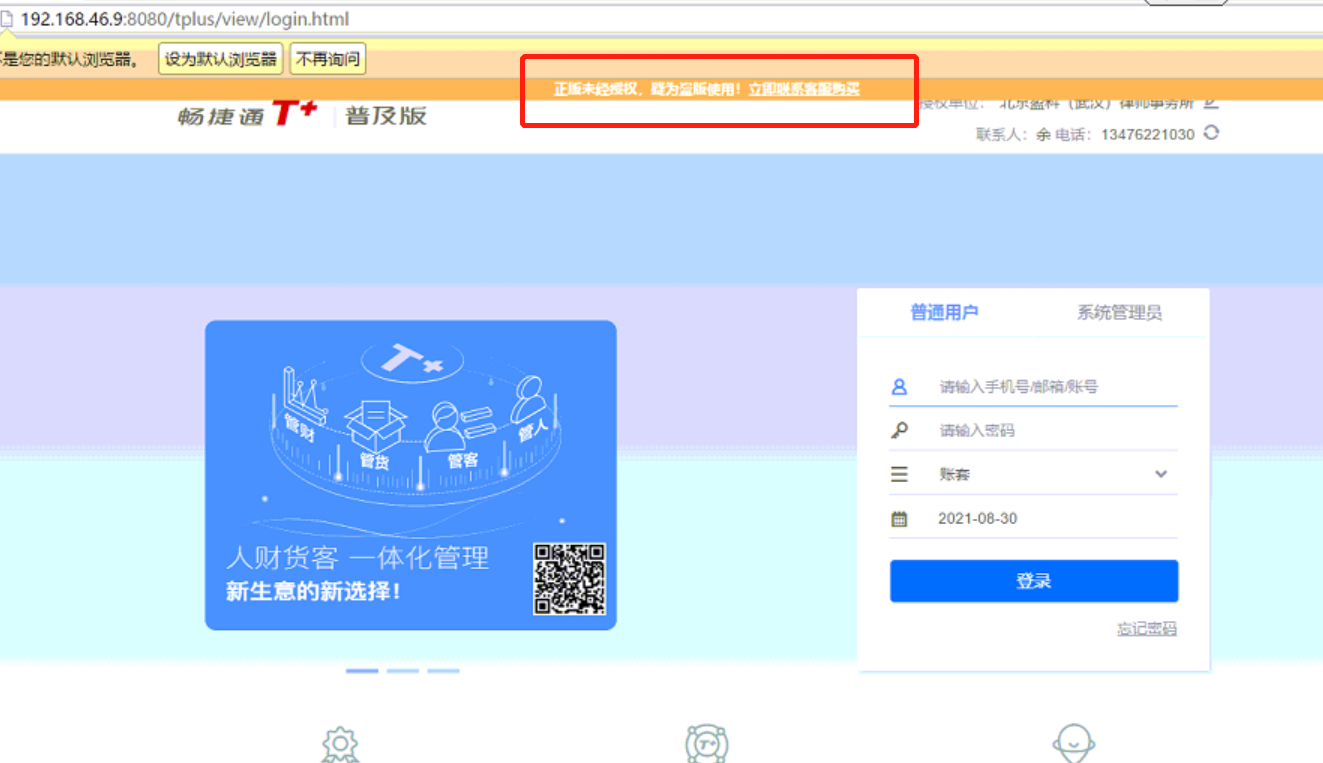Click the 联系人：余 电话：13476221030 text
This screenshot has width=1323, height=763.
pos(1085,134)
